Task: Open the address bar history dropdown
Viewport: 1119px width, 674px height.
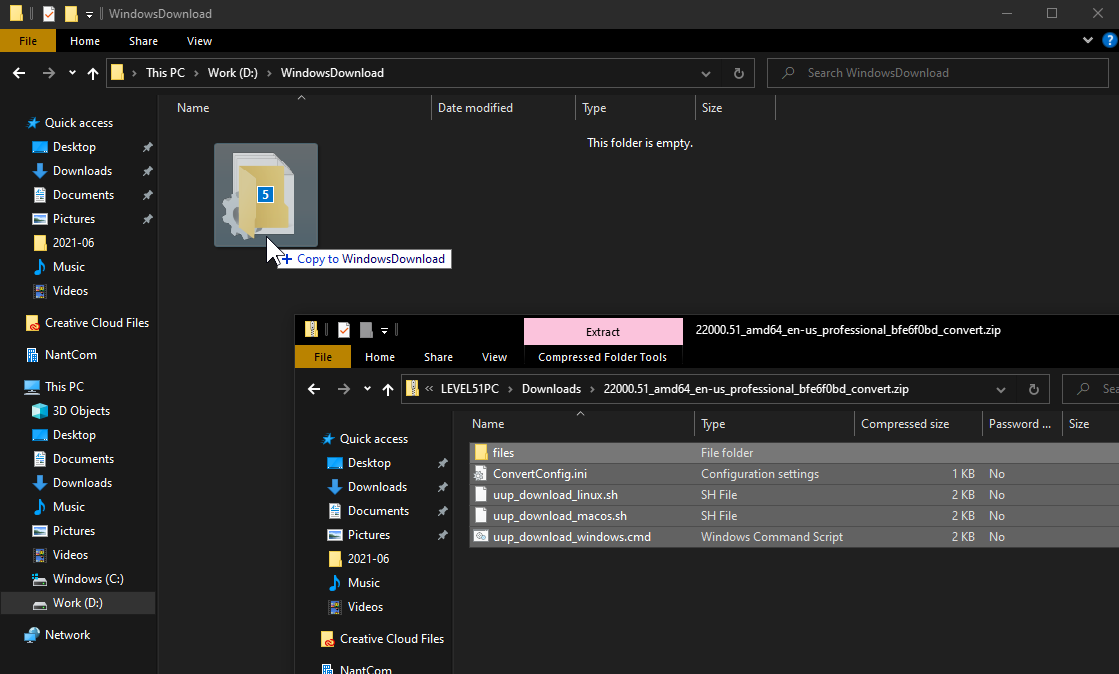Action: tap(705, 73)
